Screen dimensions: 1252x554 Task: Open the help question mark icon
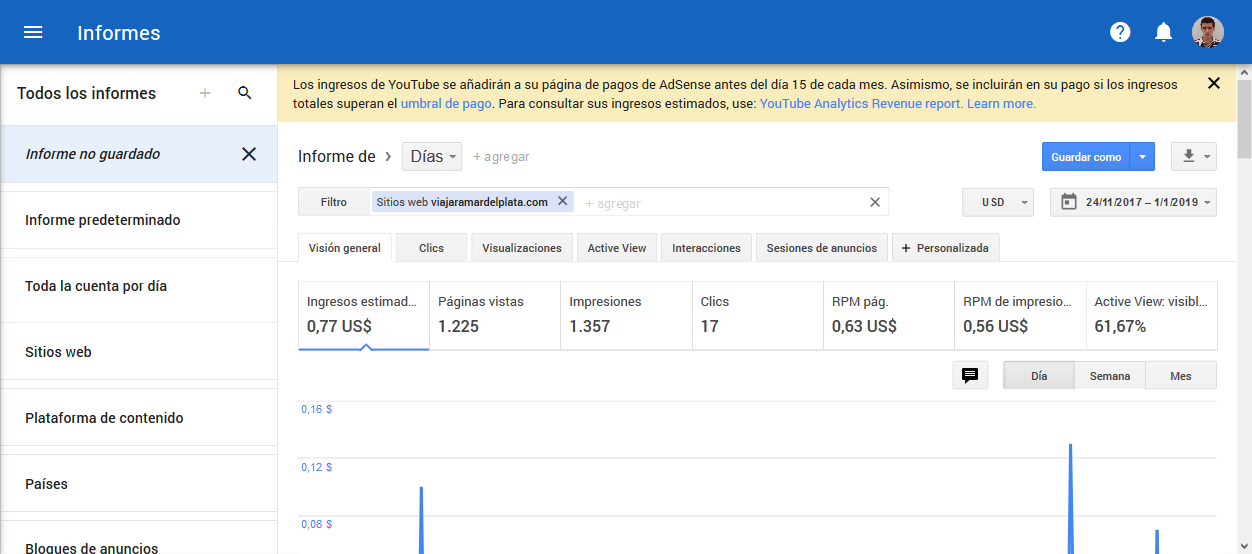[x=1120, y=32]
